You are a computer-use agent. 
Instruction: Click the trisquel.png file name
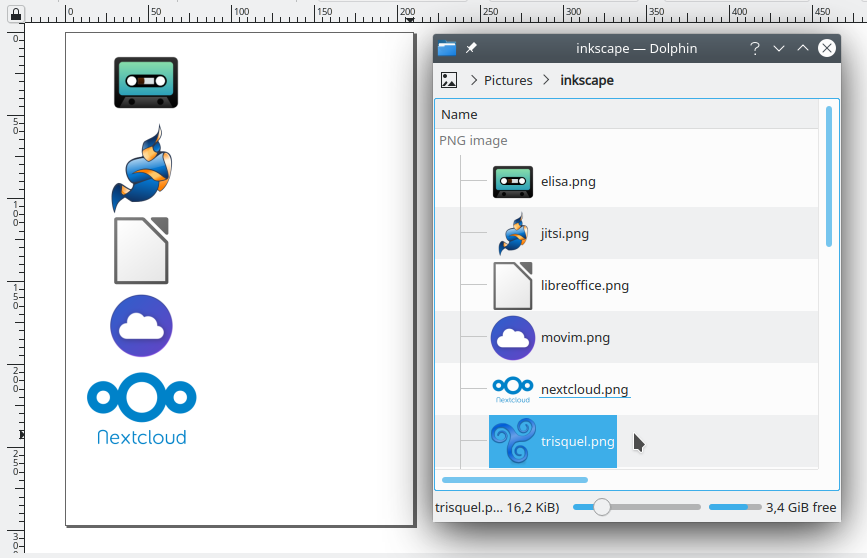[x=578, y=441]
